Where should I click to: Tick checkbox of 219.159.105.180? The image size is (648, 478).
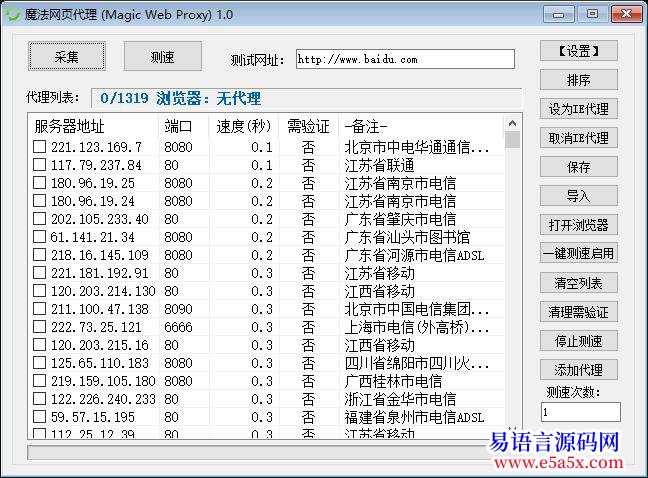click(x=40, y=381)
